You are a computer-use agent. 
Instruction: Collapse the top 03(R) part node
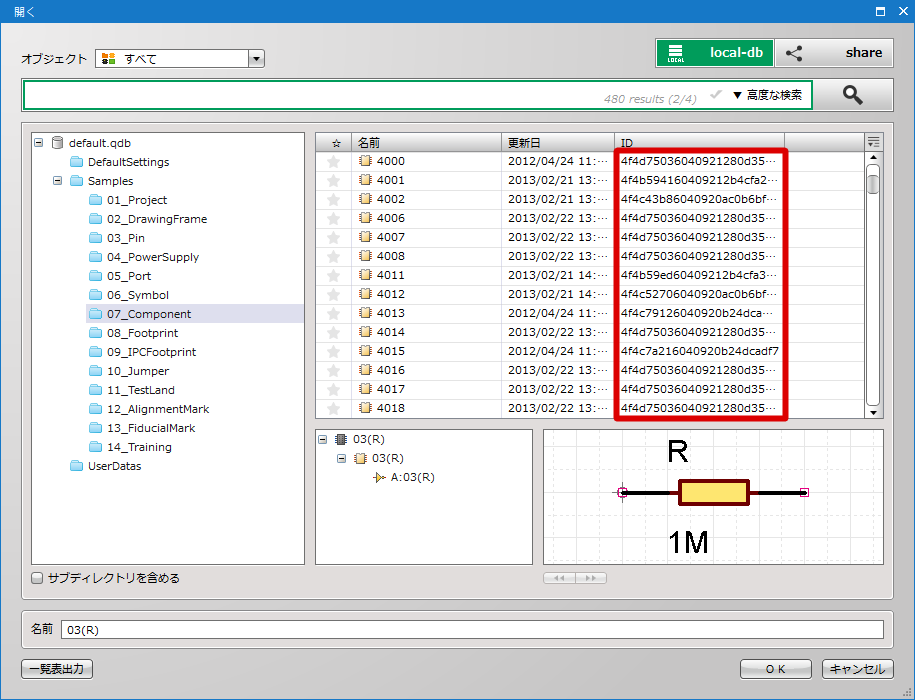[323, 439]
